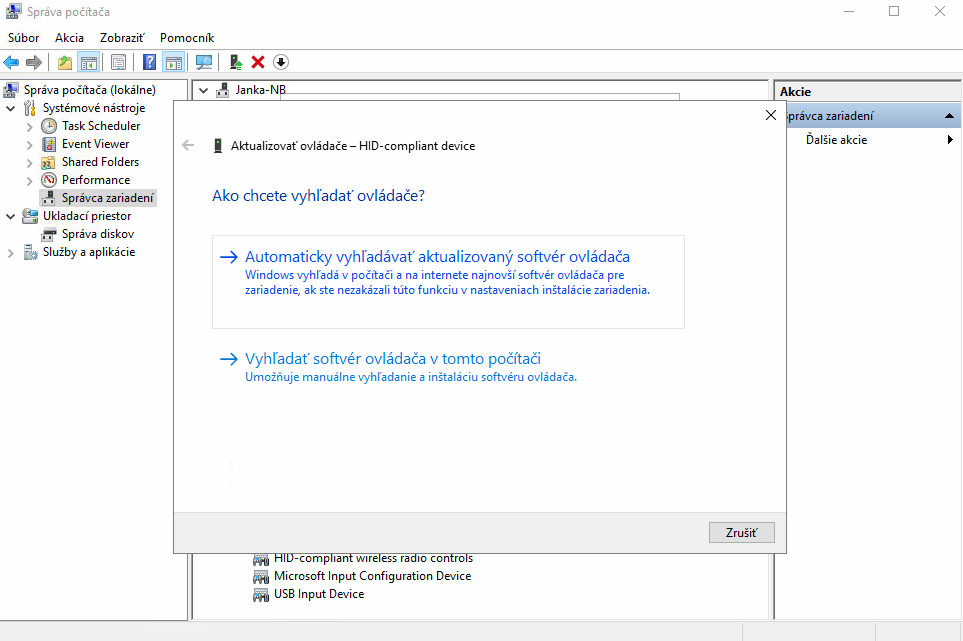The height and width of the screenshot is (641, 963).
Task: Click the Zrušiť button
Action: 741,533
